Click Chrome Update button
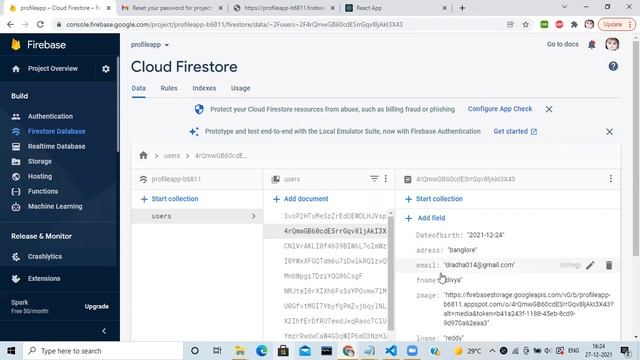 [616, 24]
